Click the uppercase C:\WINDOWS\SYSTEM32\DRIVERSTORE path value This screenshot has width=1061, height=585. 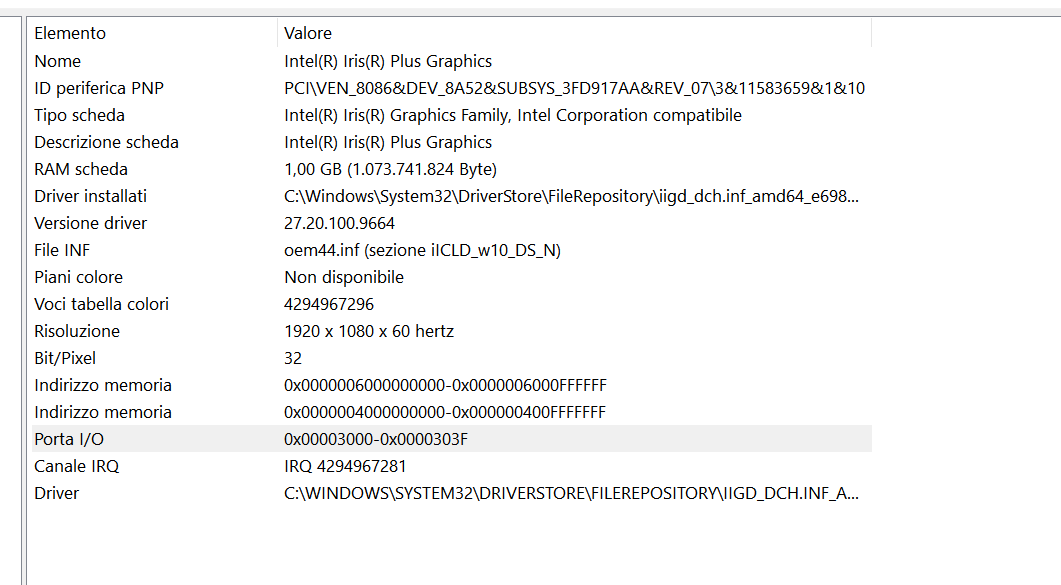click(x=572, y=494)
